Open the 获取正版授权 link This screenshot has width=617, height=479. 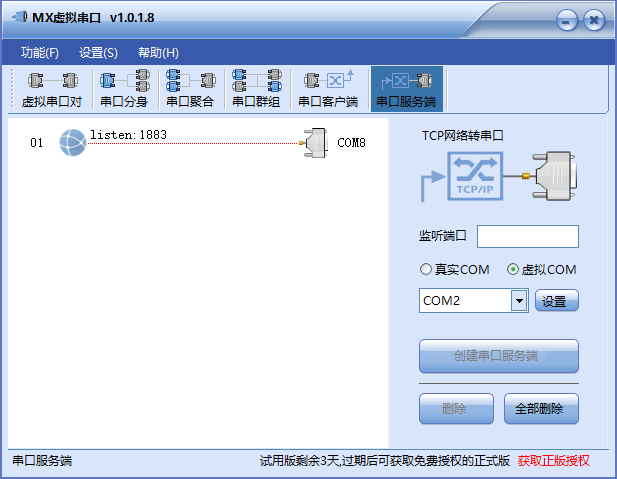click(x=553, y=461)
